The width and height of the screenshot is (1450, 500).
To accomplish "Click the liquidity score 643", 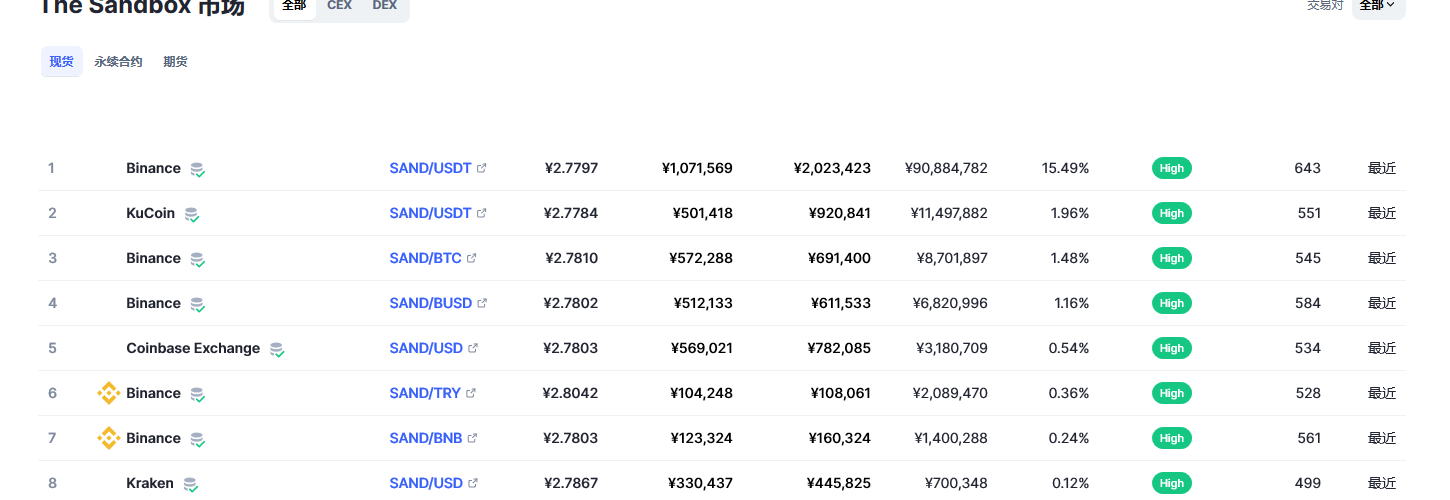I will click(1307, 168).
